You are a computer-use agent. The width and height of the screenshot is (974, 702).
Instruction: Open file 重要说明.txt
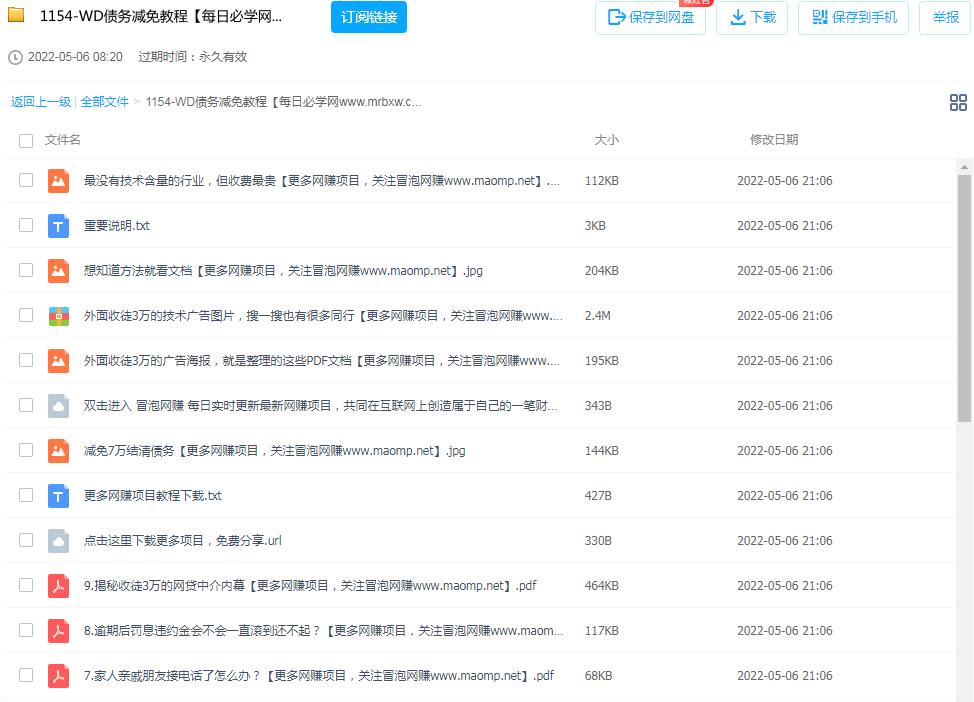[x=117, y=226]
